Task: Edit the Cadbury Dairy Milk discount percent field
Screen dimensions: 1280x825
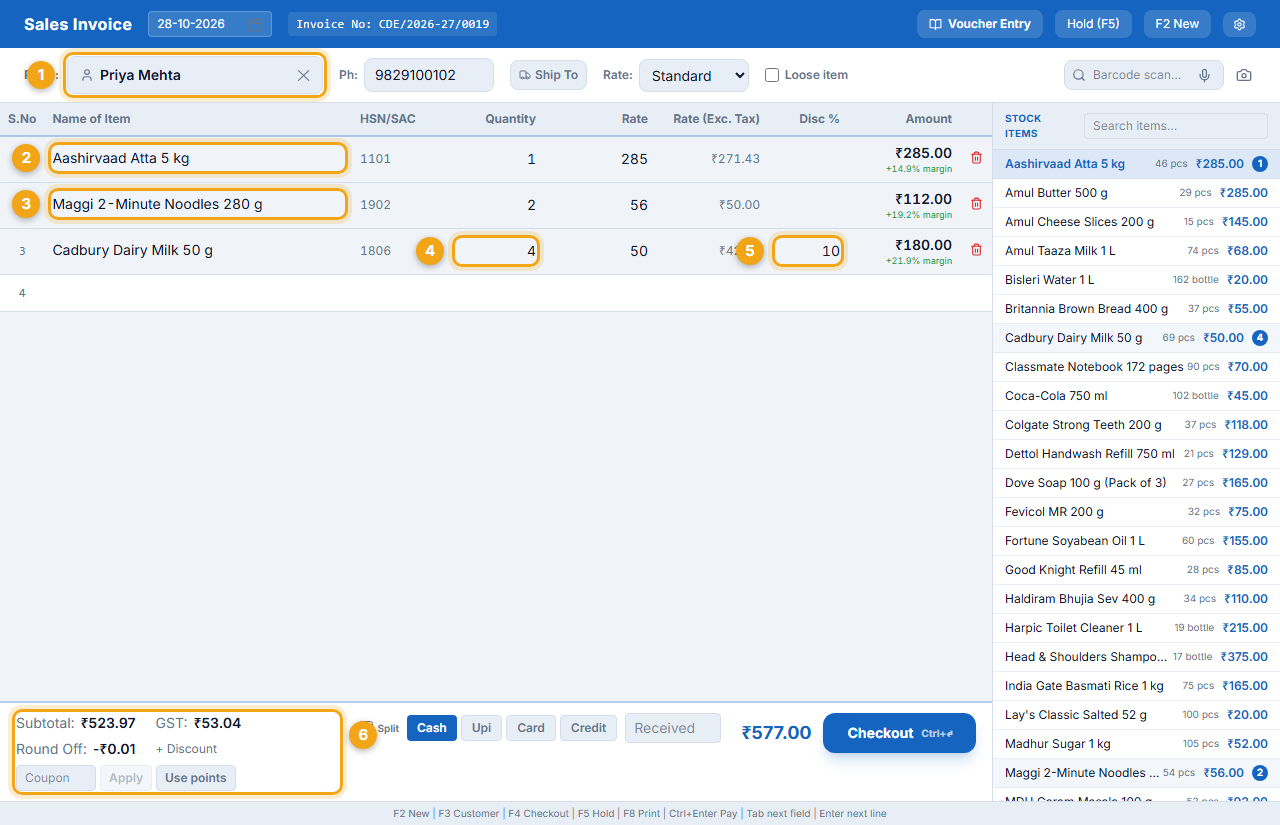Action: coord(808,251)
